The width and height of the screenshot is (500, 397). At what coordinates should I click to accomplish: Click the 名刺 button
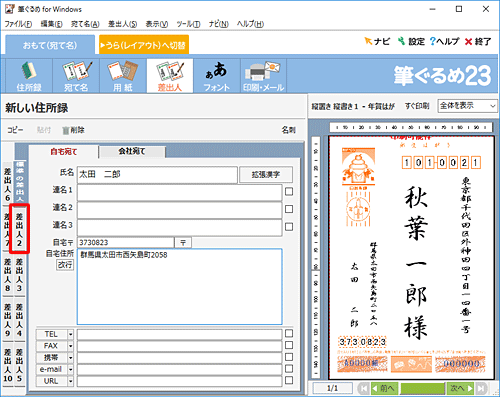288,130
